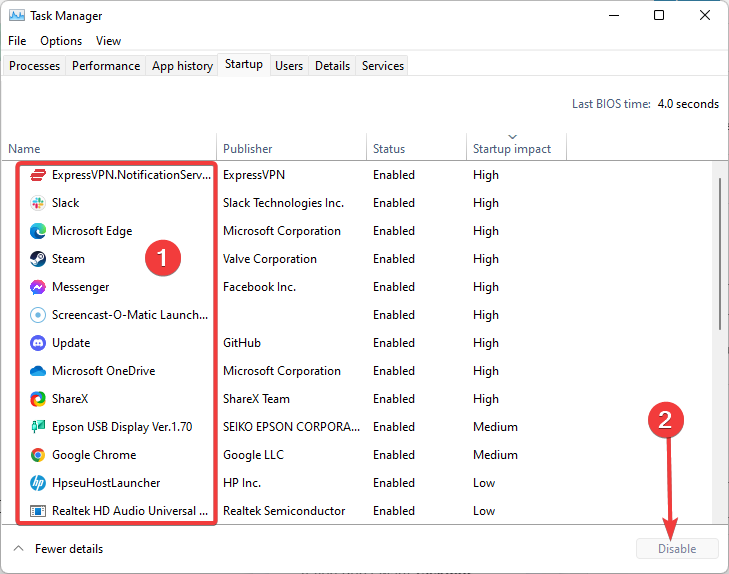
Task: Open the View menu
Action: point(108,41)
